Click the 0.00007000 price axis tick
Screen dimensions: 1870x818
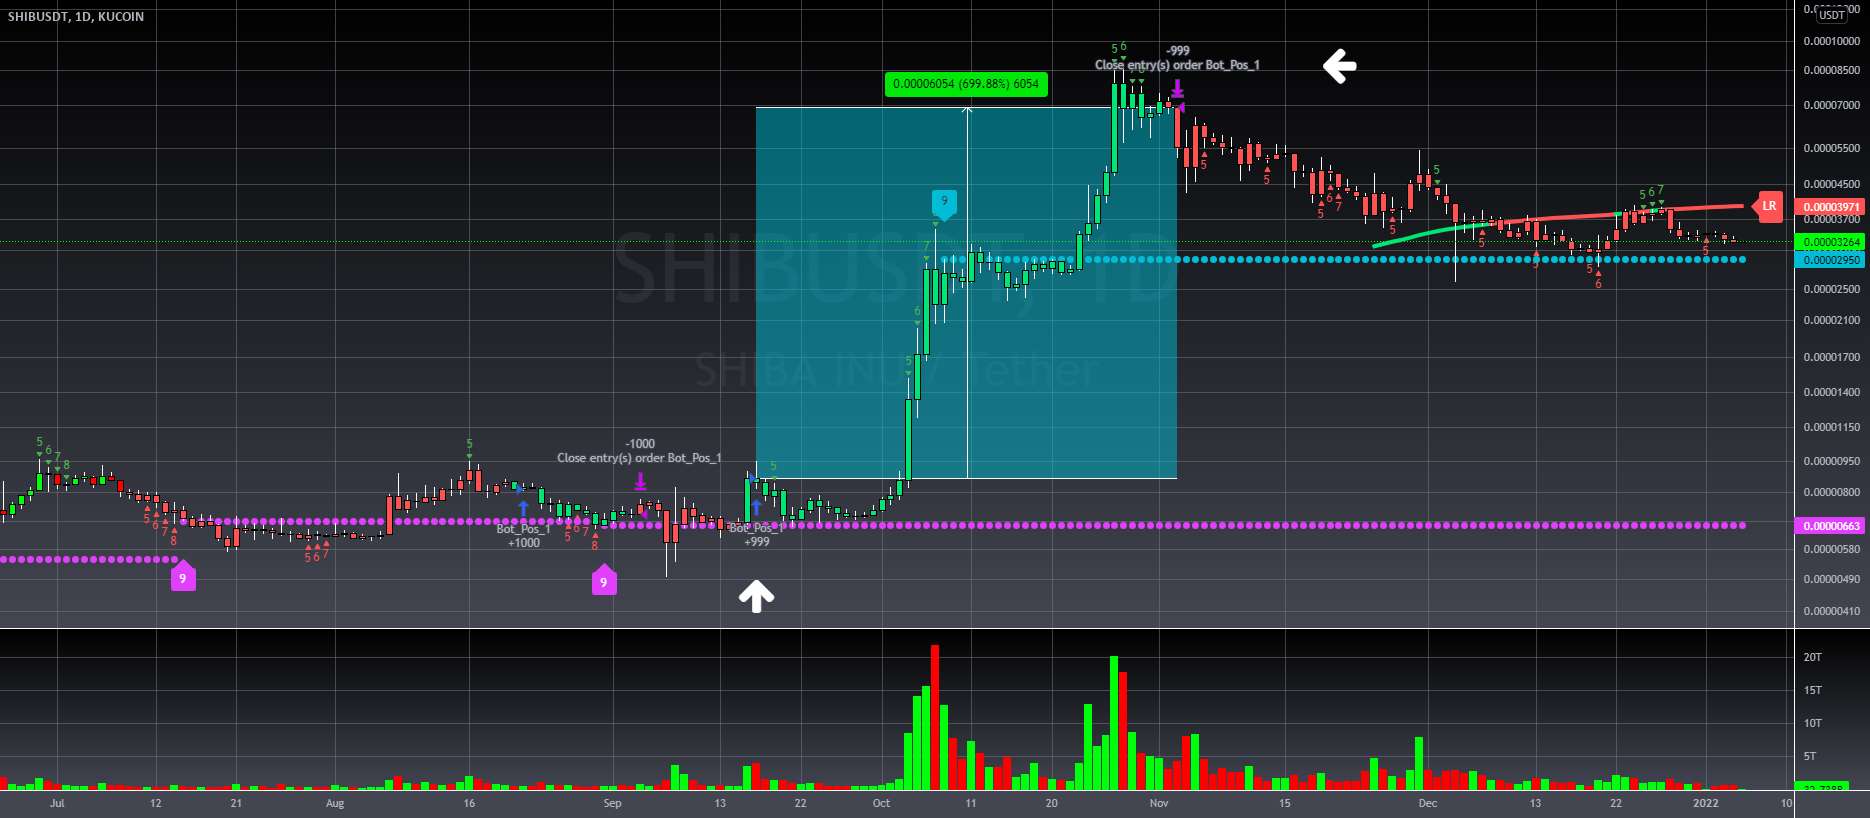1832,105
